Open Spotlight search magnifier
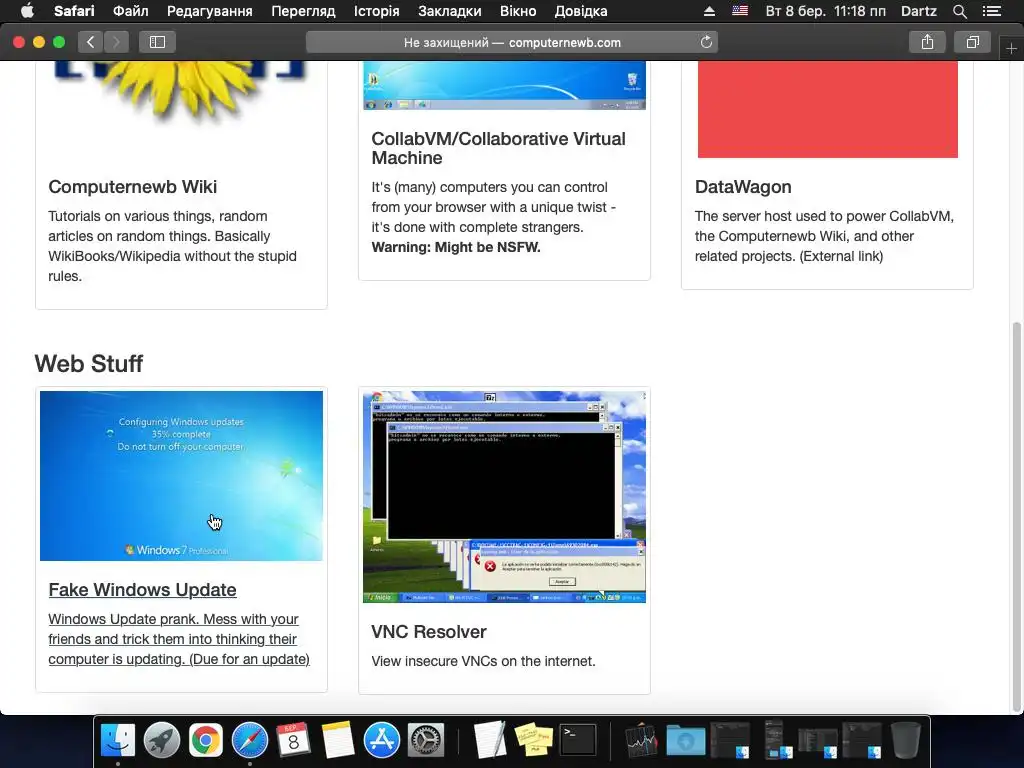The height and width of the screenshot is (768, 1024). click(959, 11)
